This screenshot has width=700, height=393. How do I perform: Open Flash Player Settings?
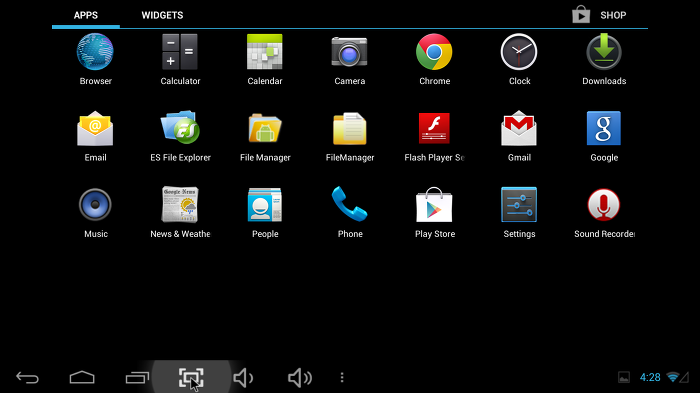pyautogui.click(x=434, y=129)
